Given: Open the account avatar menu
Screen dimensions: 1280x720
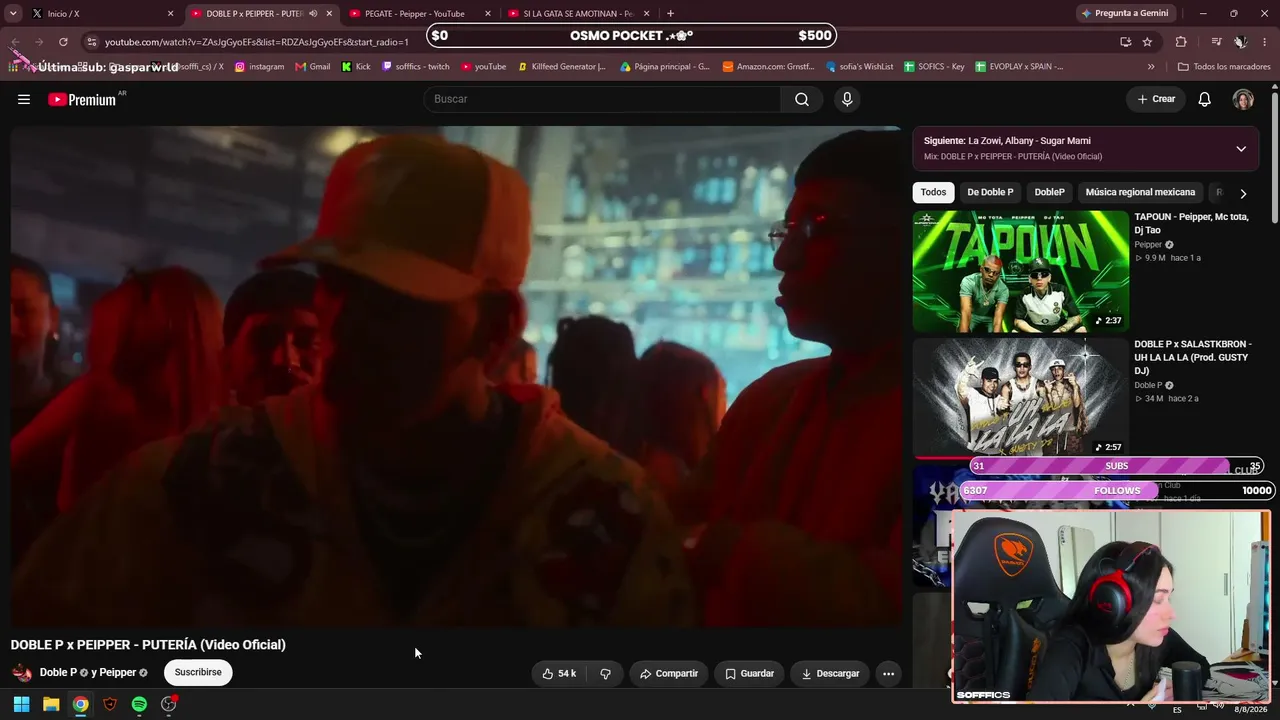Looking at the screenshot, I should click(x=1243, y=99).
